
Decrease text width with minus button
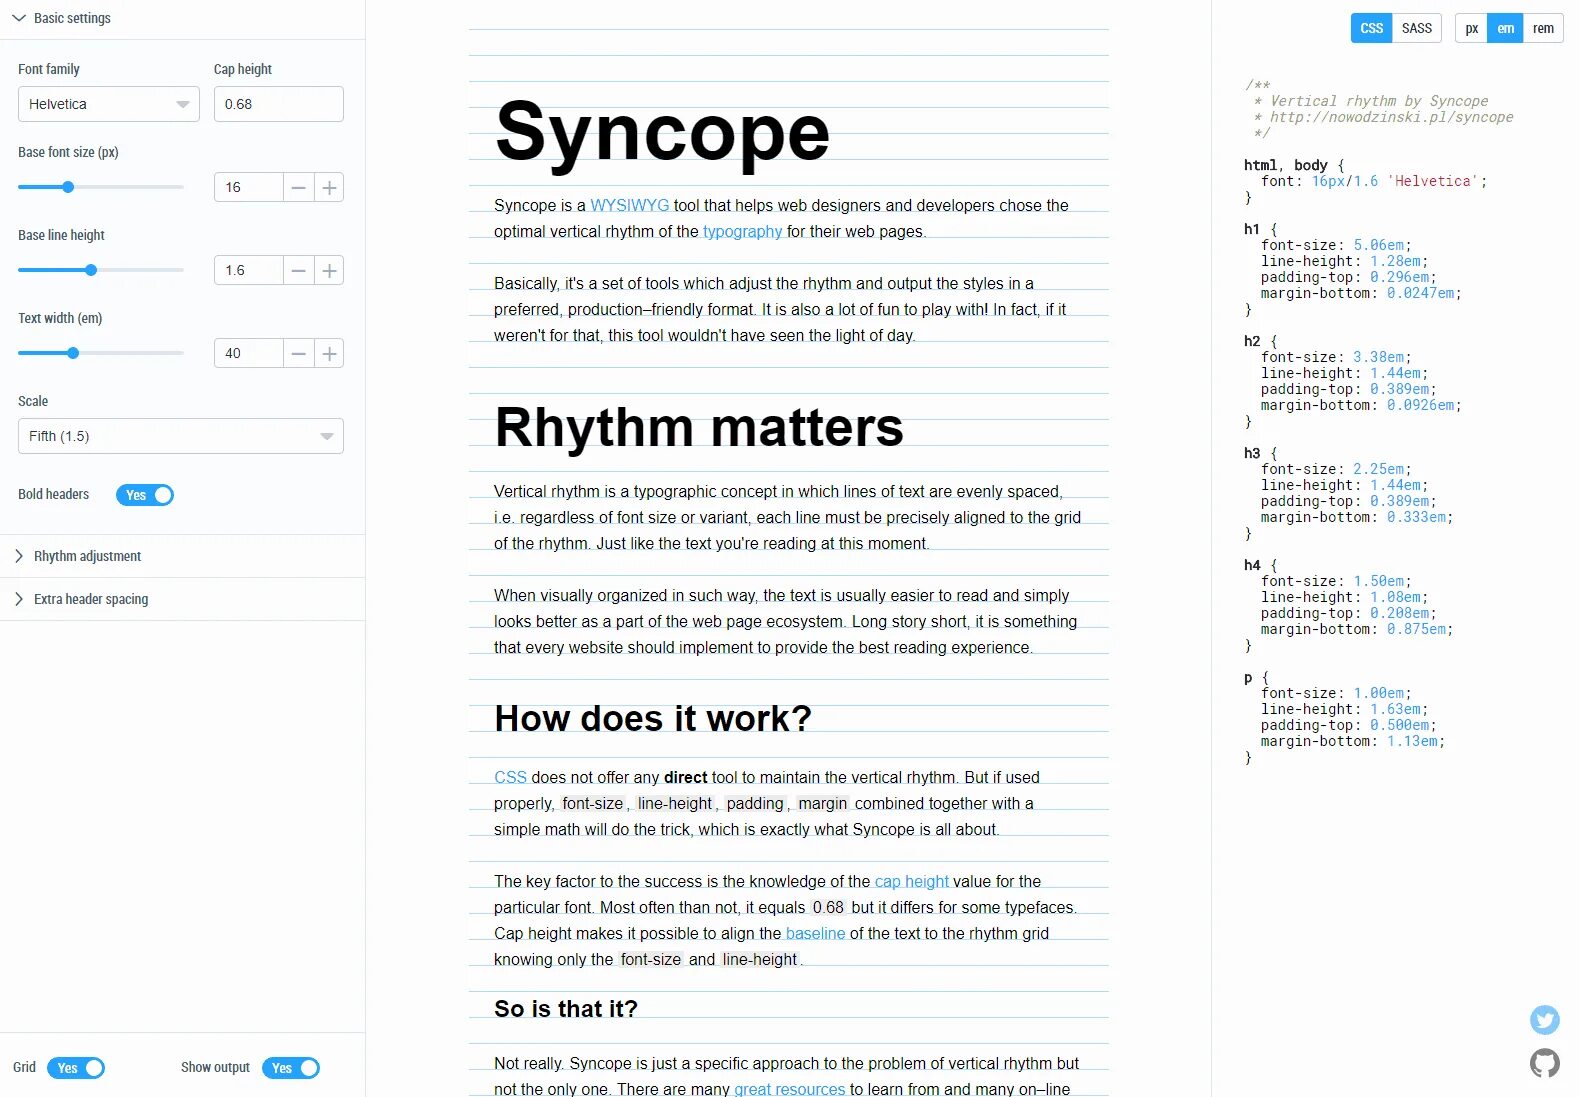(x=298, y=354)
